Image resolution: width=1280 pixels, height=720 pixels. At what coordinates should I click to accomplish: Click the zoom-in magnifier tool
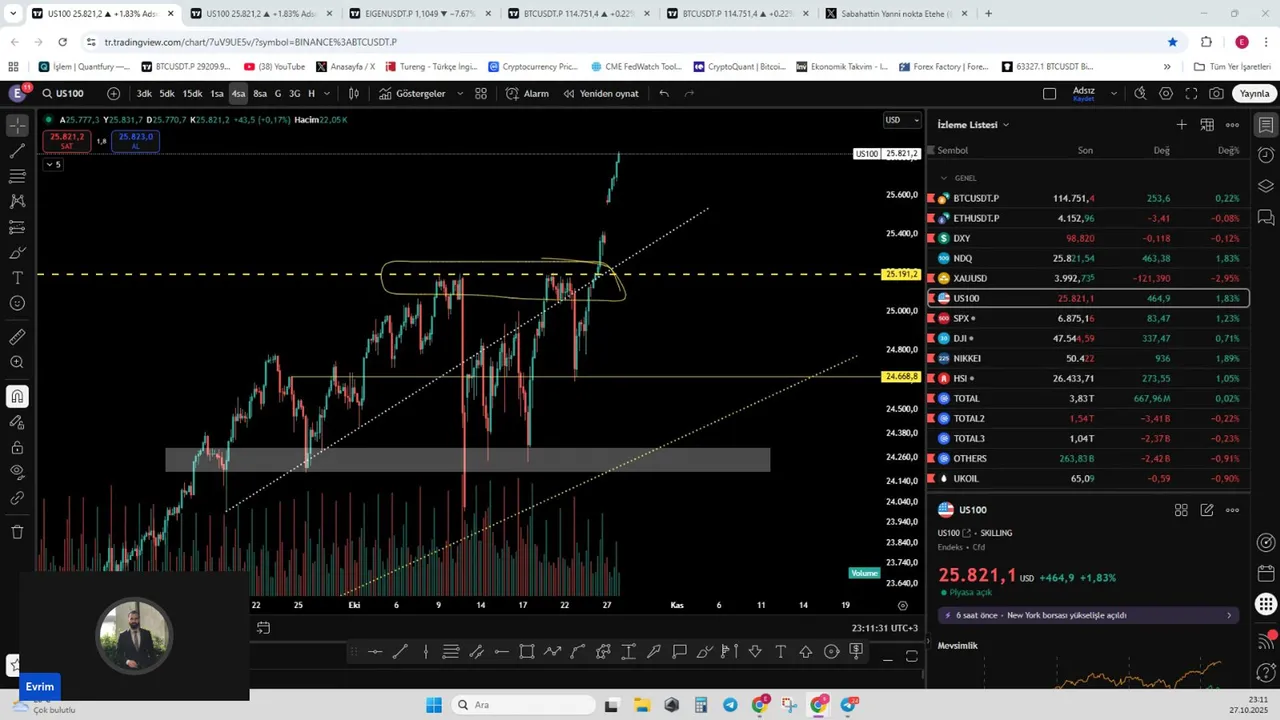(x=17, y=362)
